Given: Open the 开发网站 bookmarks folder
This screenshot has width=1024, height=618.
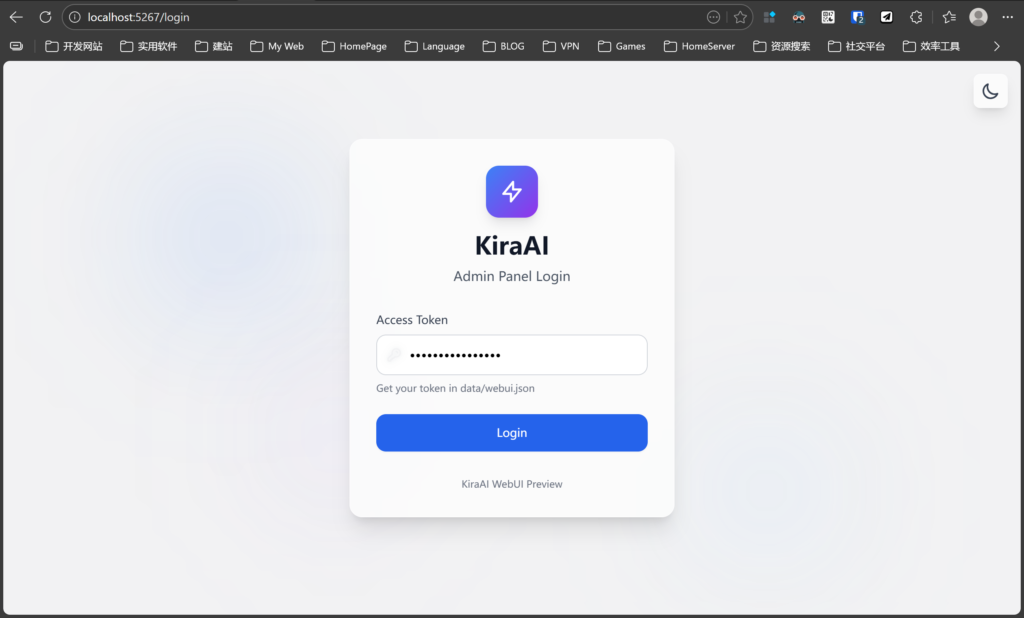Looking at the screenshot, I should pyautogui.click(x=74, y=46).
